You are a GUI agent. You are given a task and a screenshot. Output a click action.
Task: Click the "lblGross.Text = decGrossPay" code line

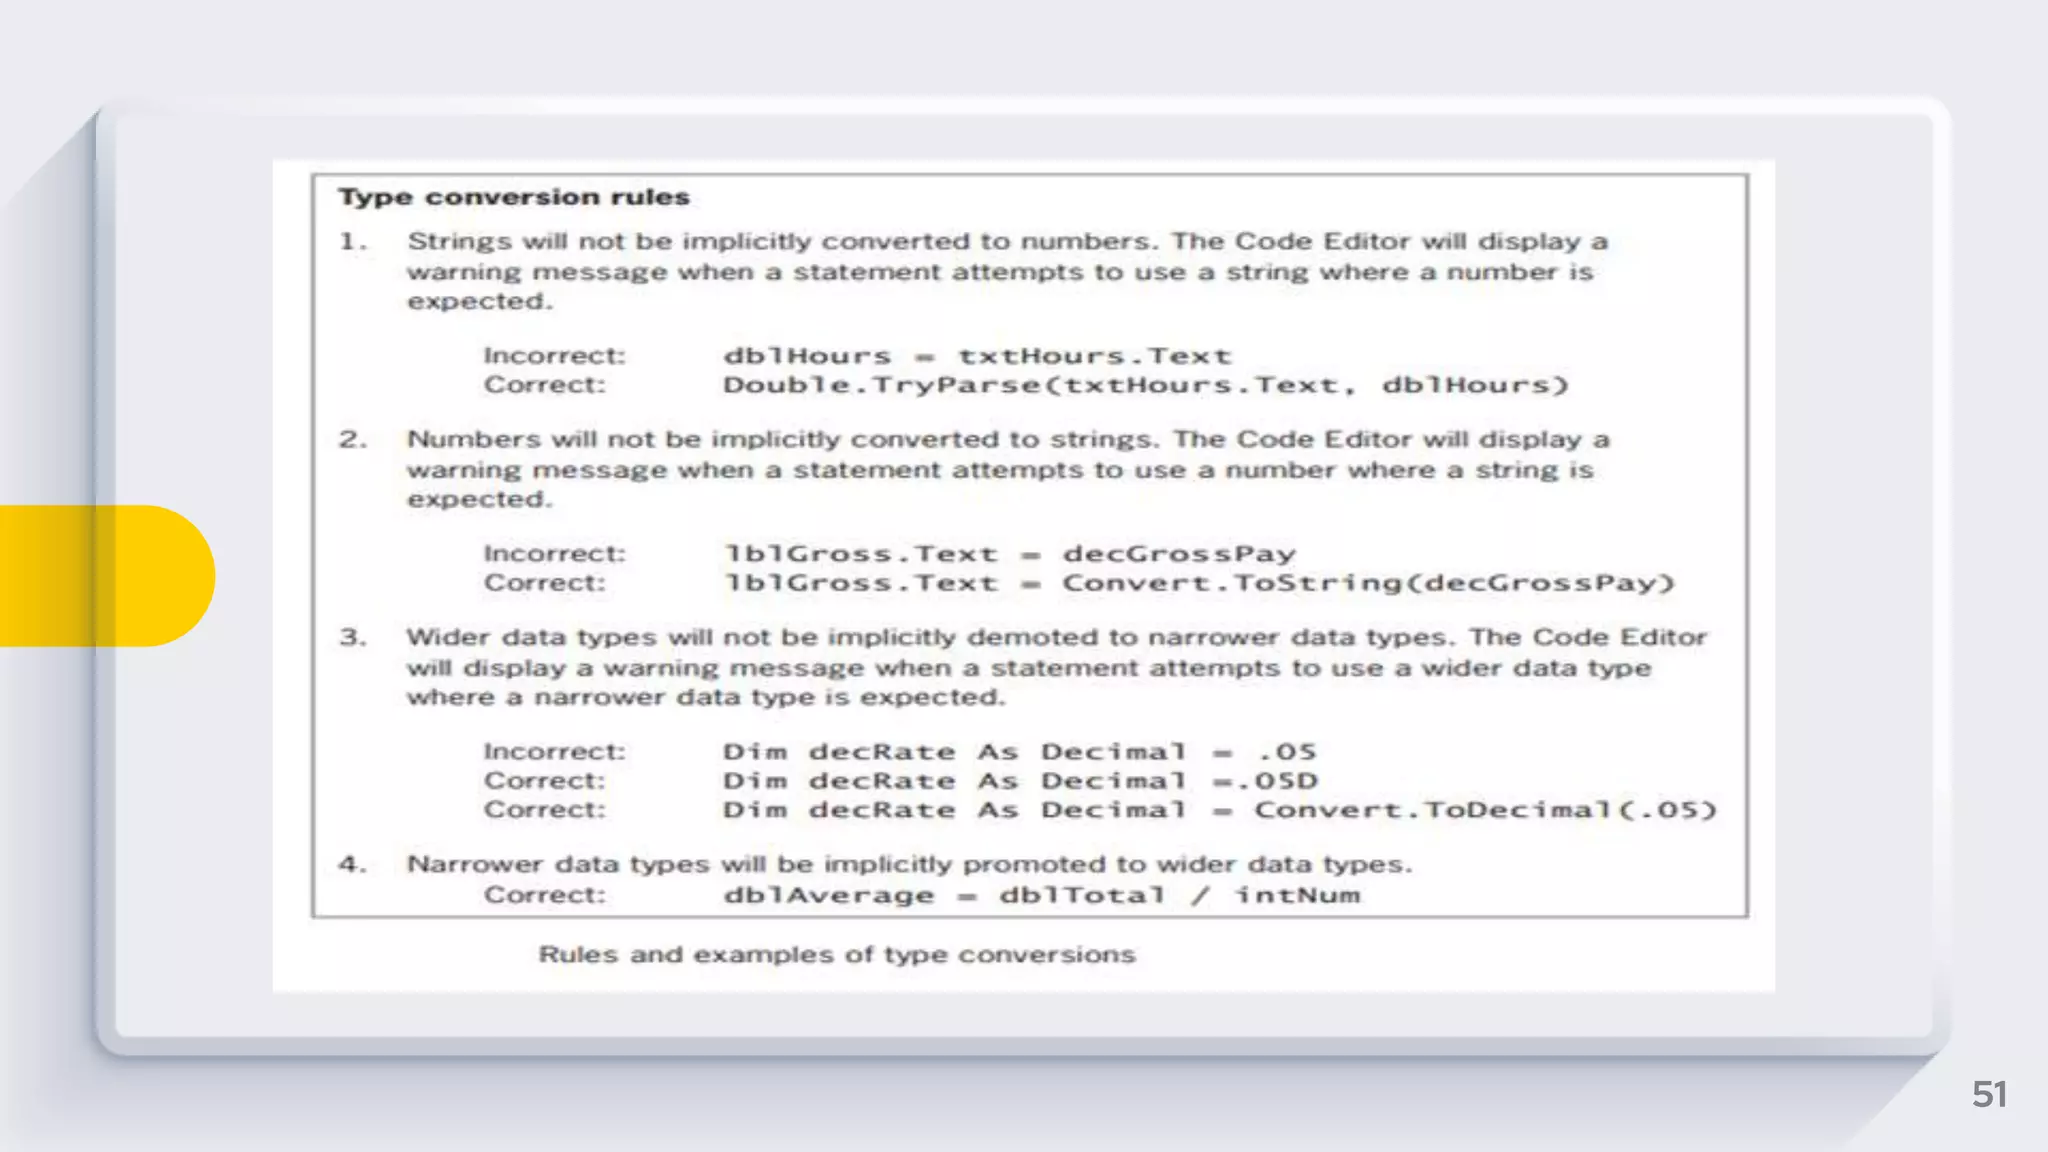pyautogui.click(x=1009, y=554)
